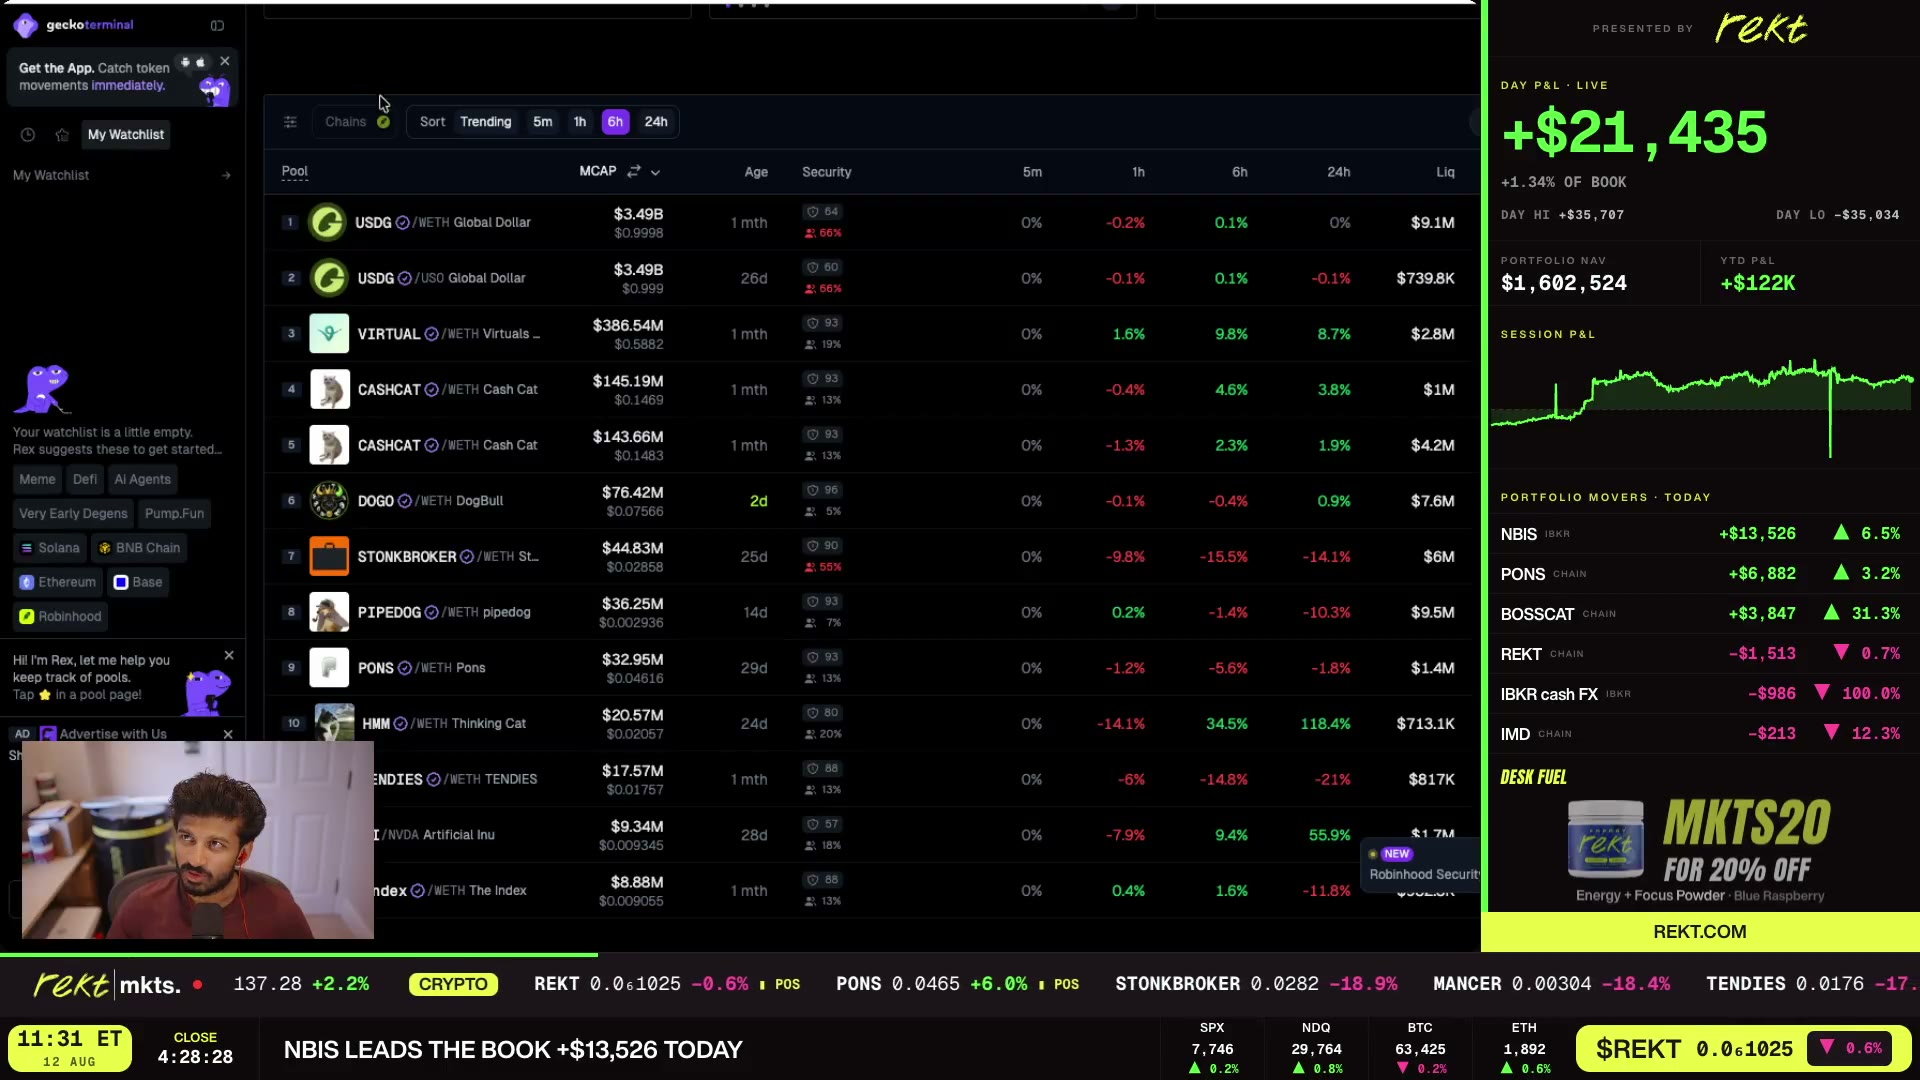Screen dimensions: 1920x1080
Task: Click the REKT.COM banner
Action: (x=1700, y=932)
